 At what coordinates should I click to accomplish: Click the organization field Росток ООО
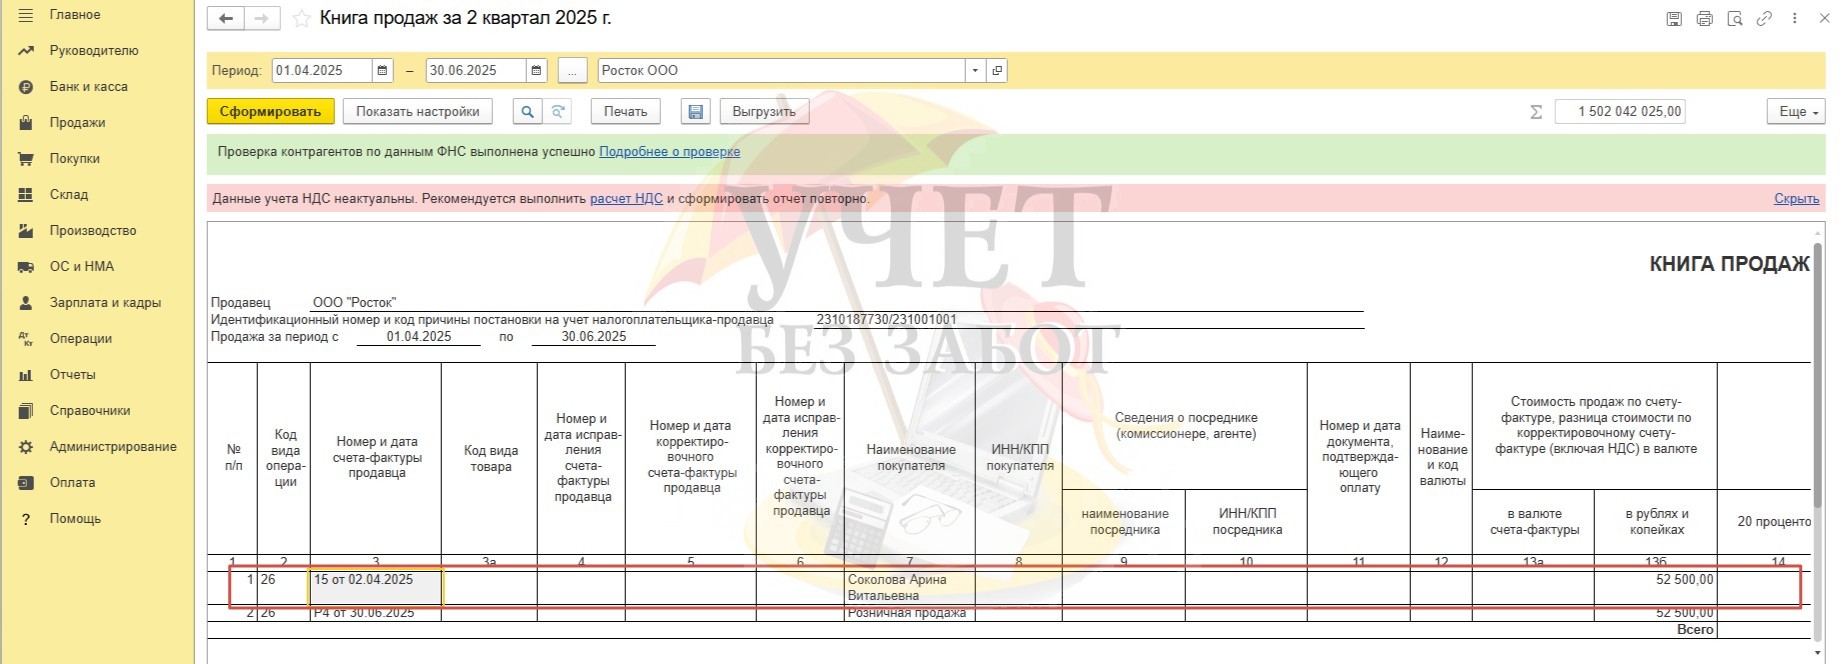pyautogui.click(x=781, y=71)
